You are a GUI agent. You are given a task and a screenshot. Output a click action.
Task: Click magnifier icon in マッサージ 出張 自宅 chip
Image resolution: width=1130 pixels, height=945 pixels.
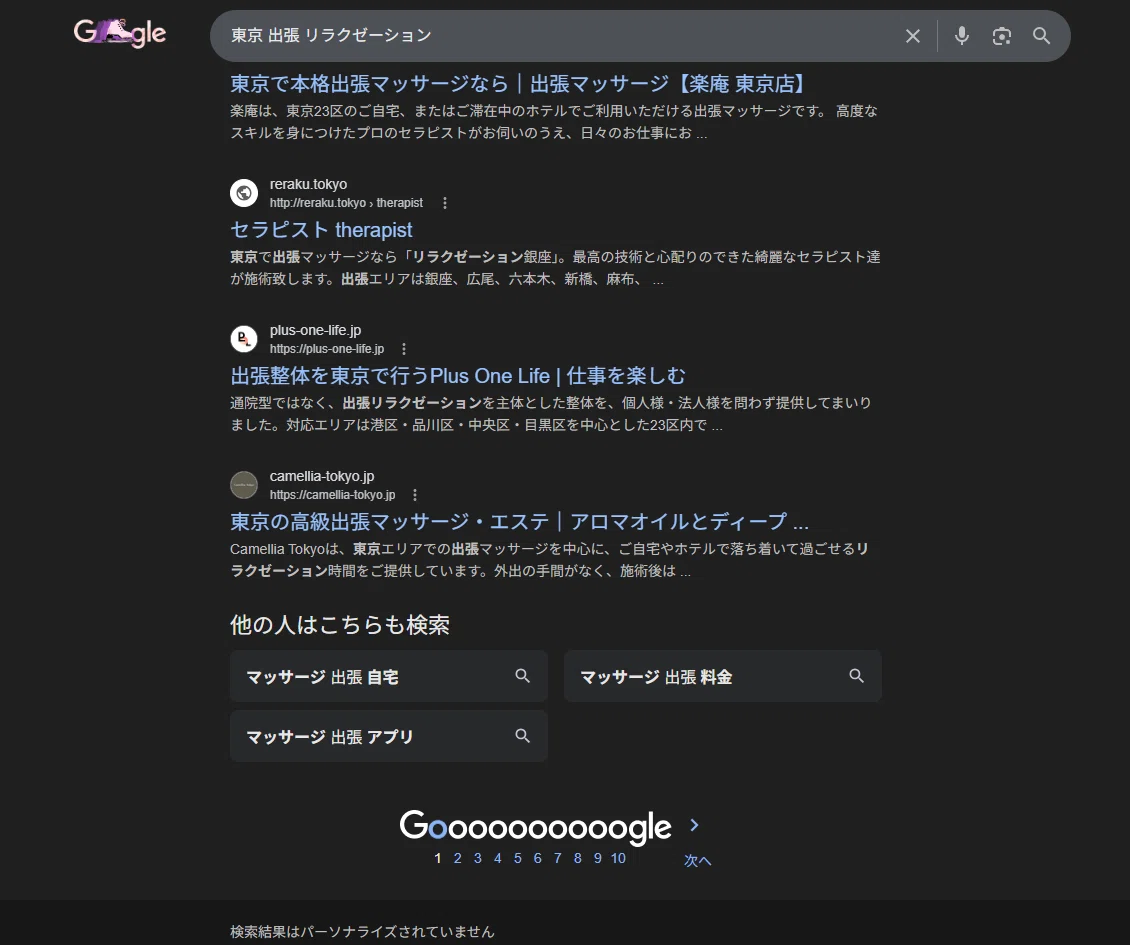tap(522, 675)
